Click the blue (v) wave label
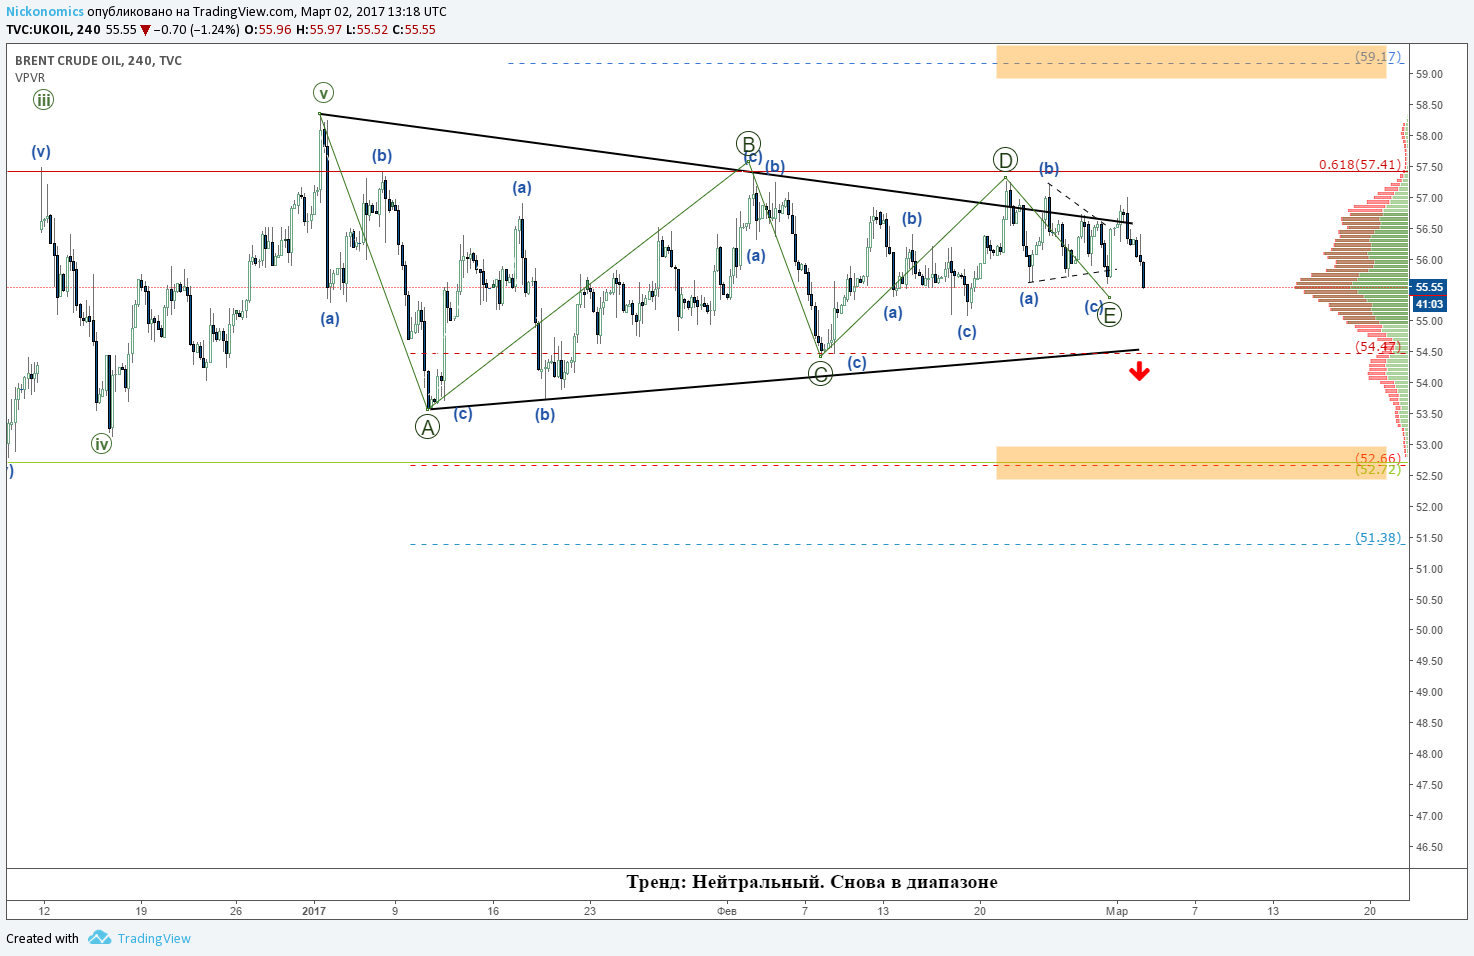This screenshot has width=1474, height=956. [41, 152]
